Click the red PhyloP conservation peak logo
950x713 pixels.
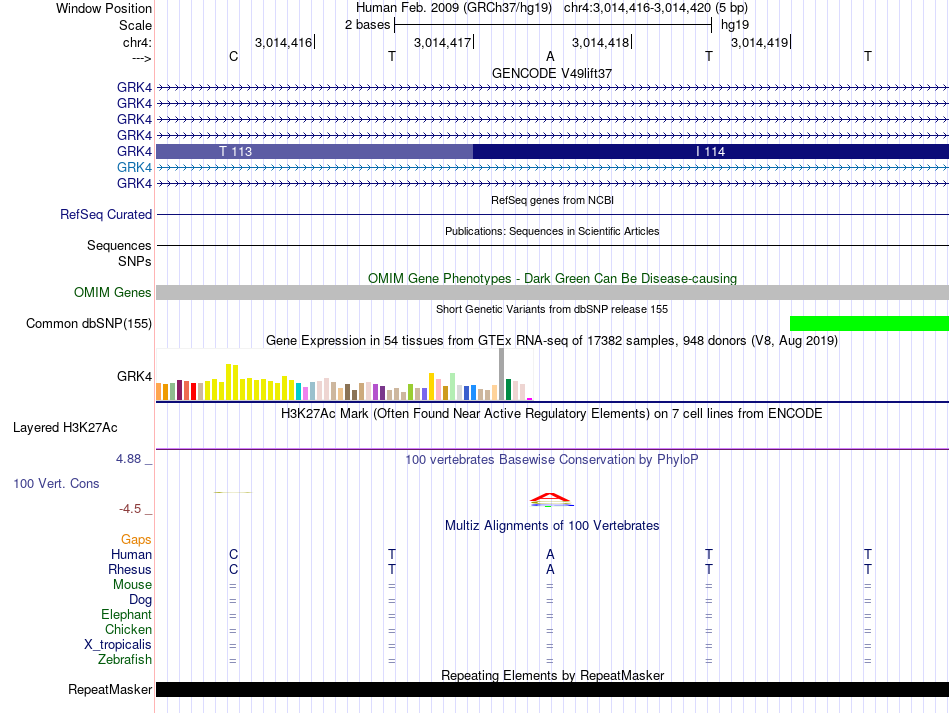pos(551,499)
